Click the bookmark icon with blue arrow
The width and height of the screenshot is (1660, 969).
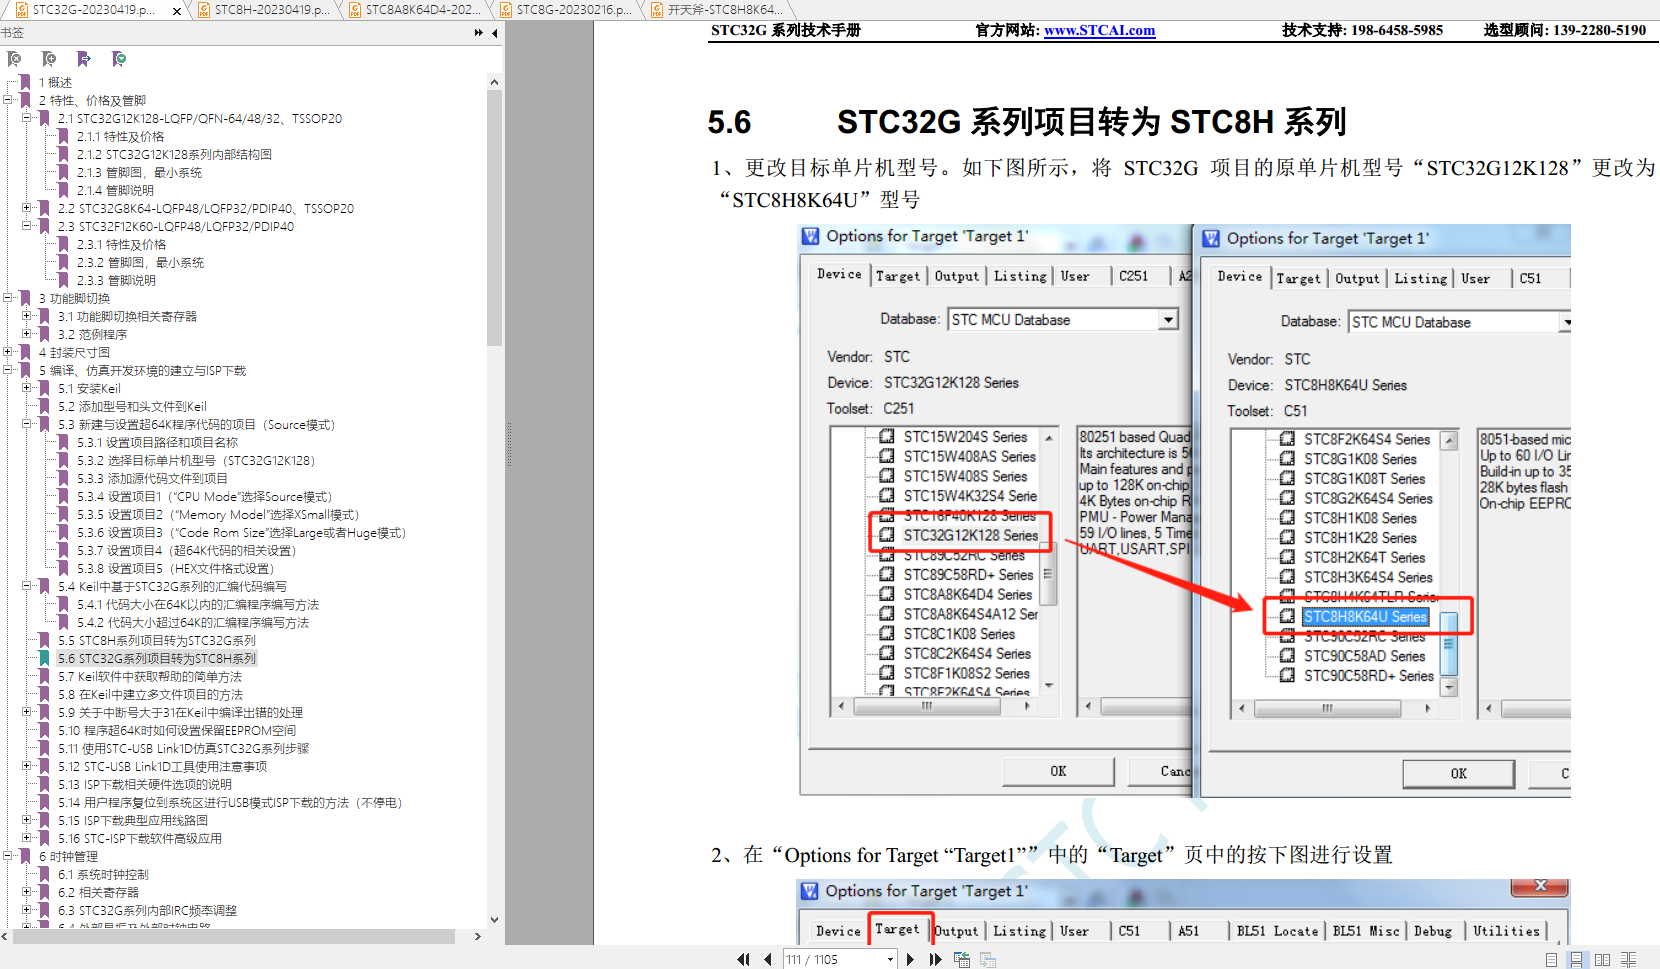(x=84, y=59)
